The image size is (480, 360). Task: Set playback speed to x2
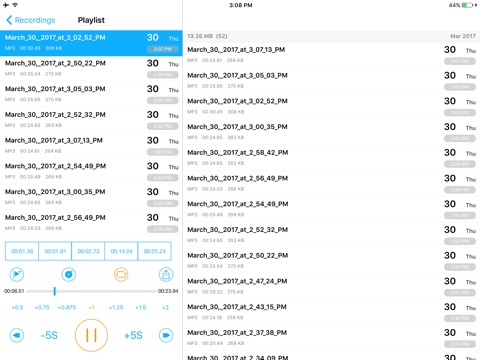click(165, 307)
